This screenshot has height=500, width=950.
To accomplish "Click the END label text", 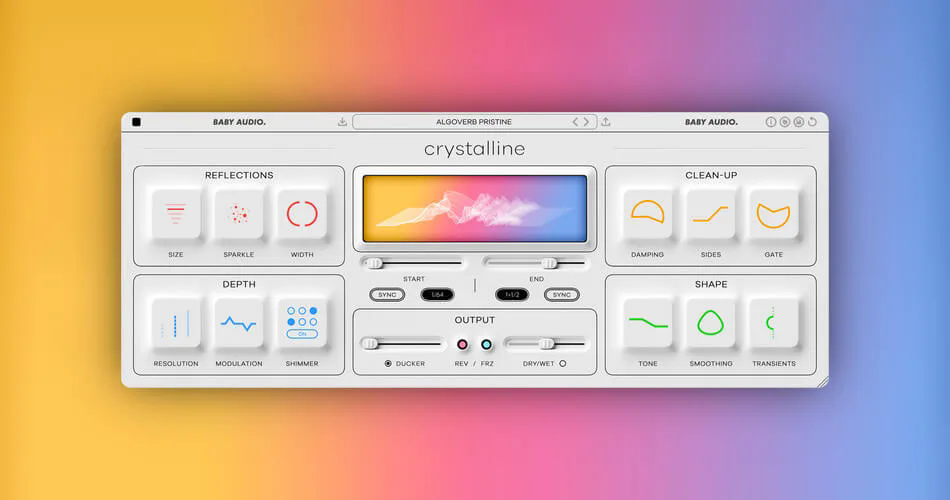I will point(537,279).
